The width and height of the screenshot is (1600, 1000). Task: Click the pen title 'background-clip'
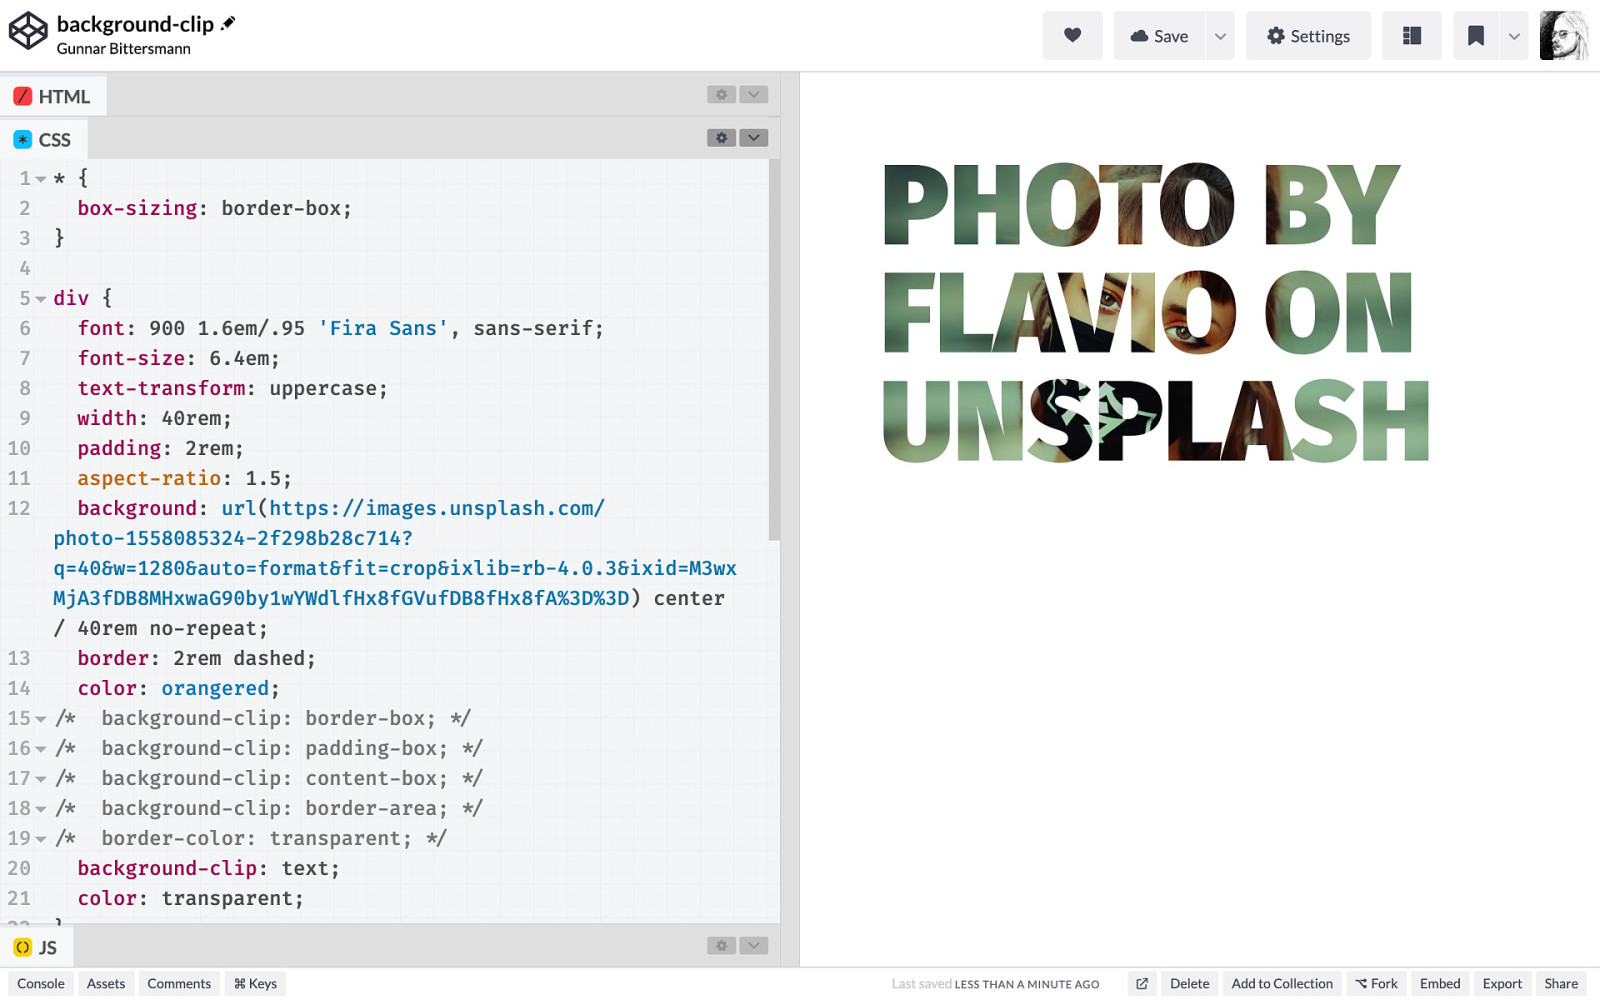click(x=135, y=24)
